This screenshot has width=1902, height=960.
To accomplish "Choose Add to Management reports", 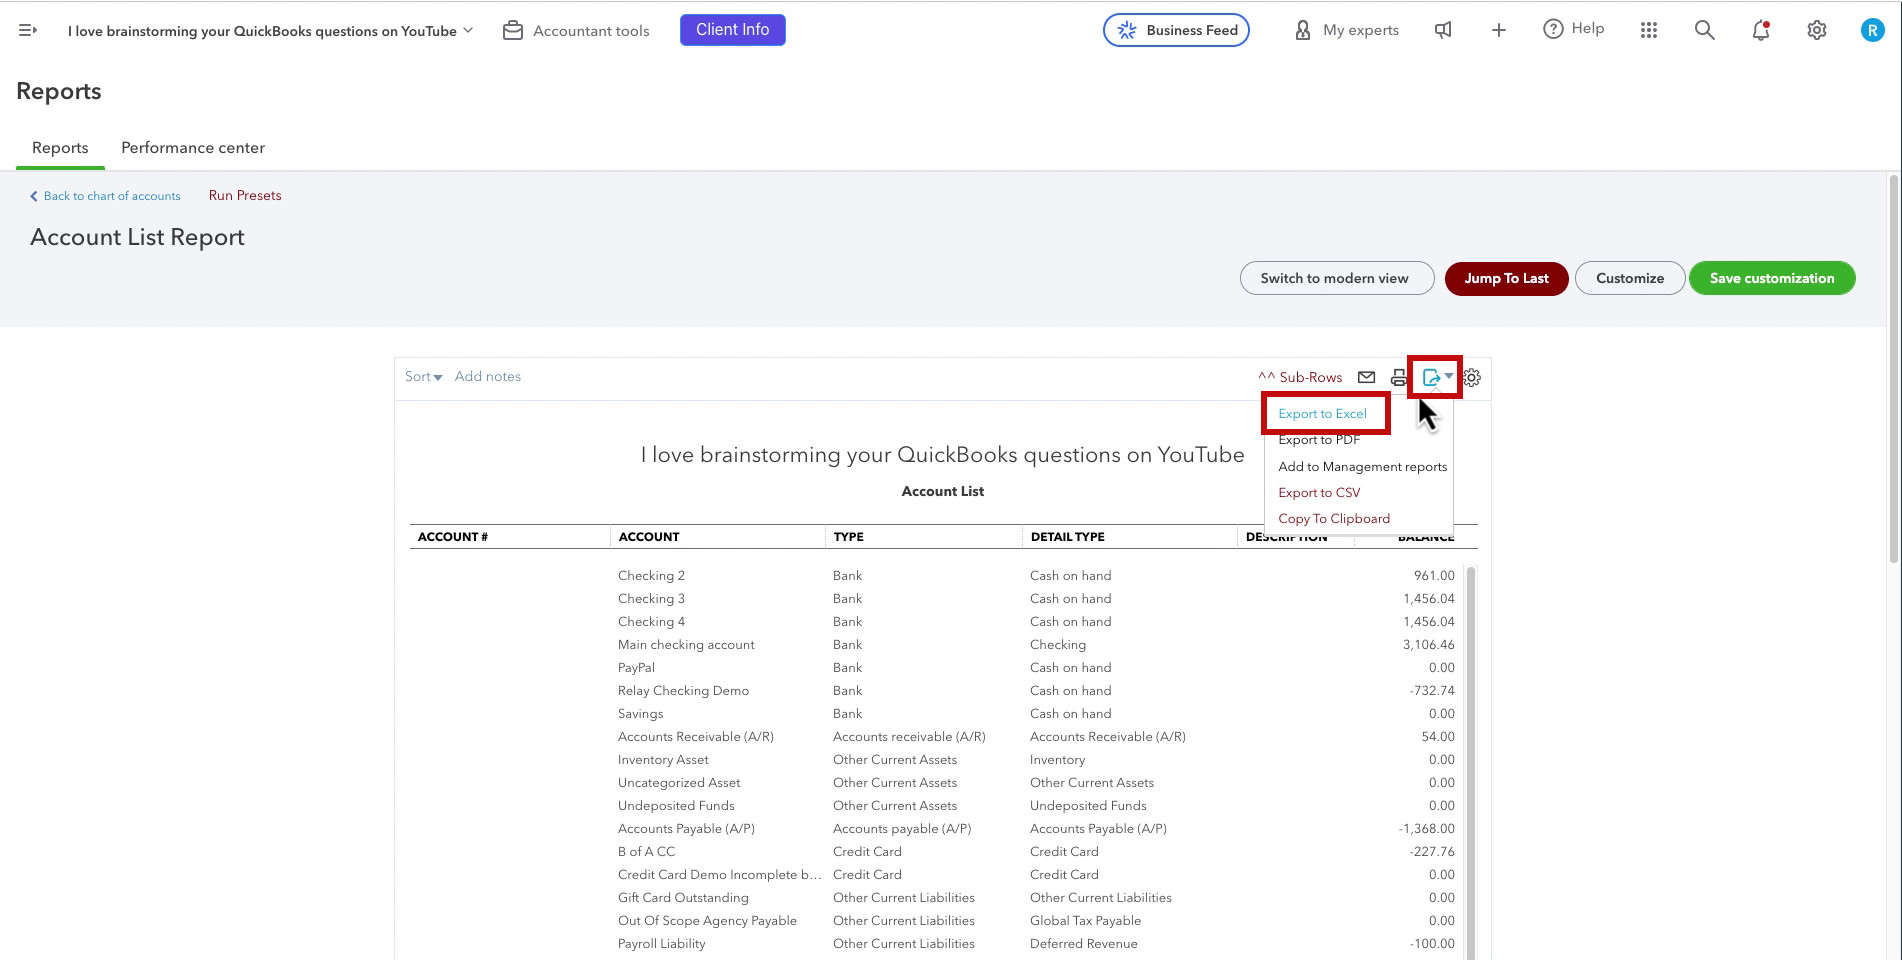I will [x=1362, y=466].
